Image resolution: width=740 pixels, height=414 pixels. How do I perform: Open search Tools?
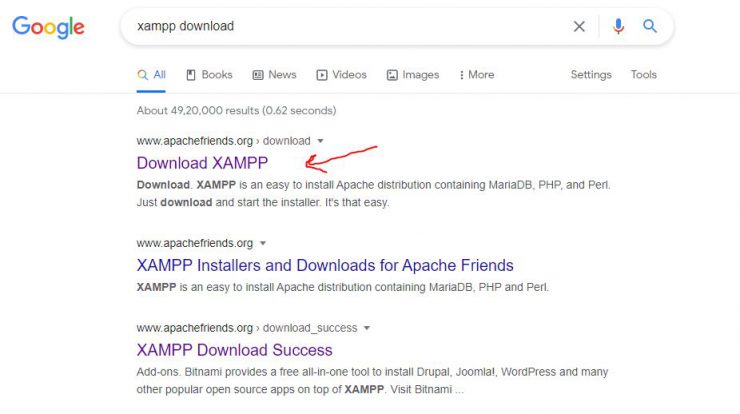(x=644, y=75)
